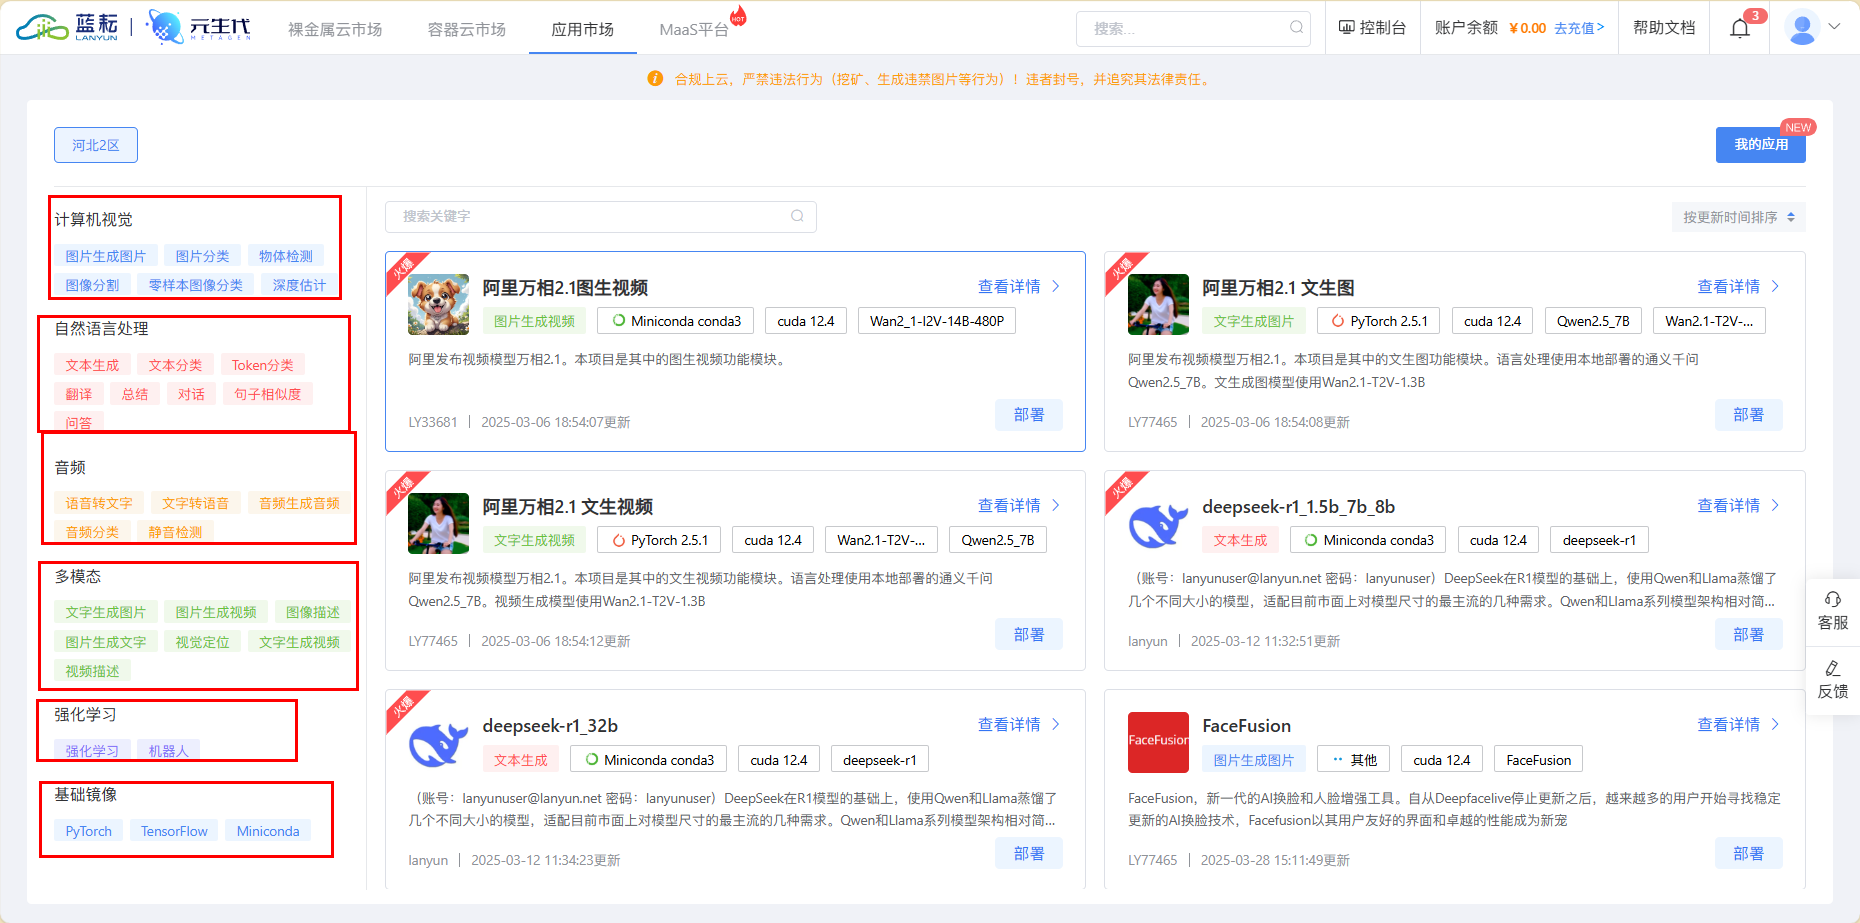Viewport: 1860px width, 923px height.
Task: Open the 帮助文档 menu item
Action: 1664,28
